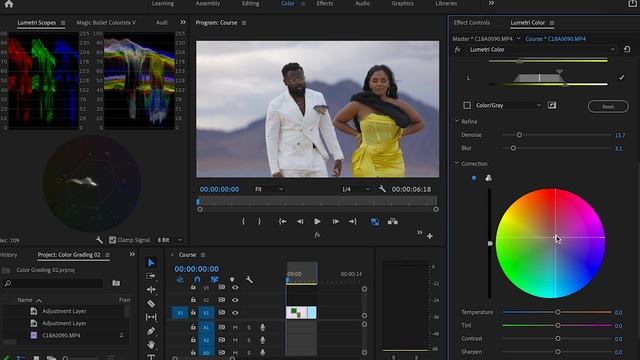Switch to the Effects workspace
Viewport: 640px width, 360px height.
click(x=324, y=3)
